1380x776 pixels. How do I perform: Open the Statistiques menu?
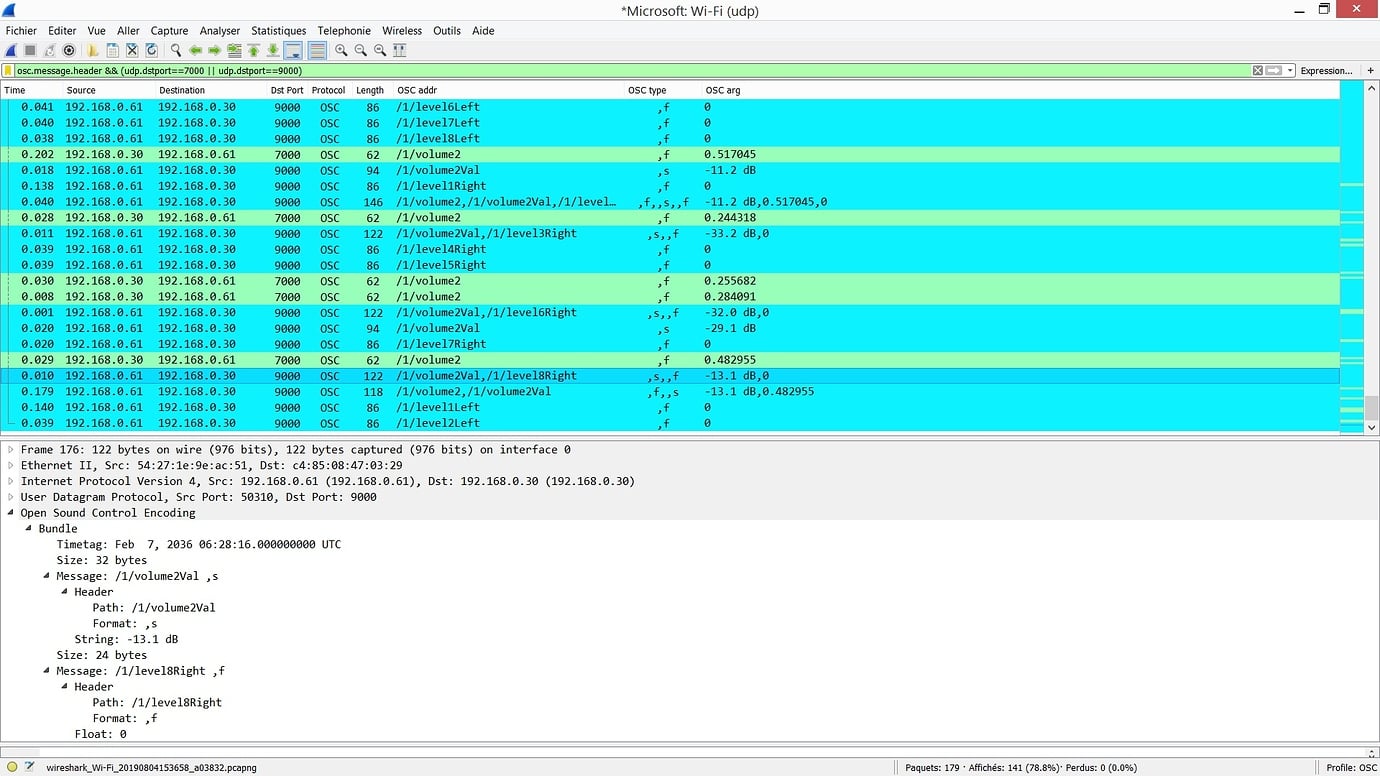[278, 30]
